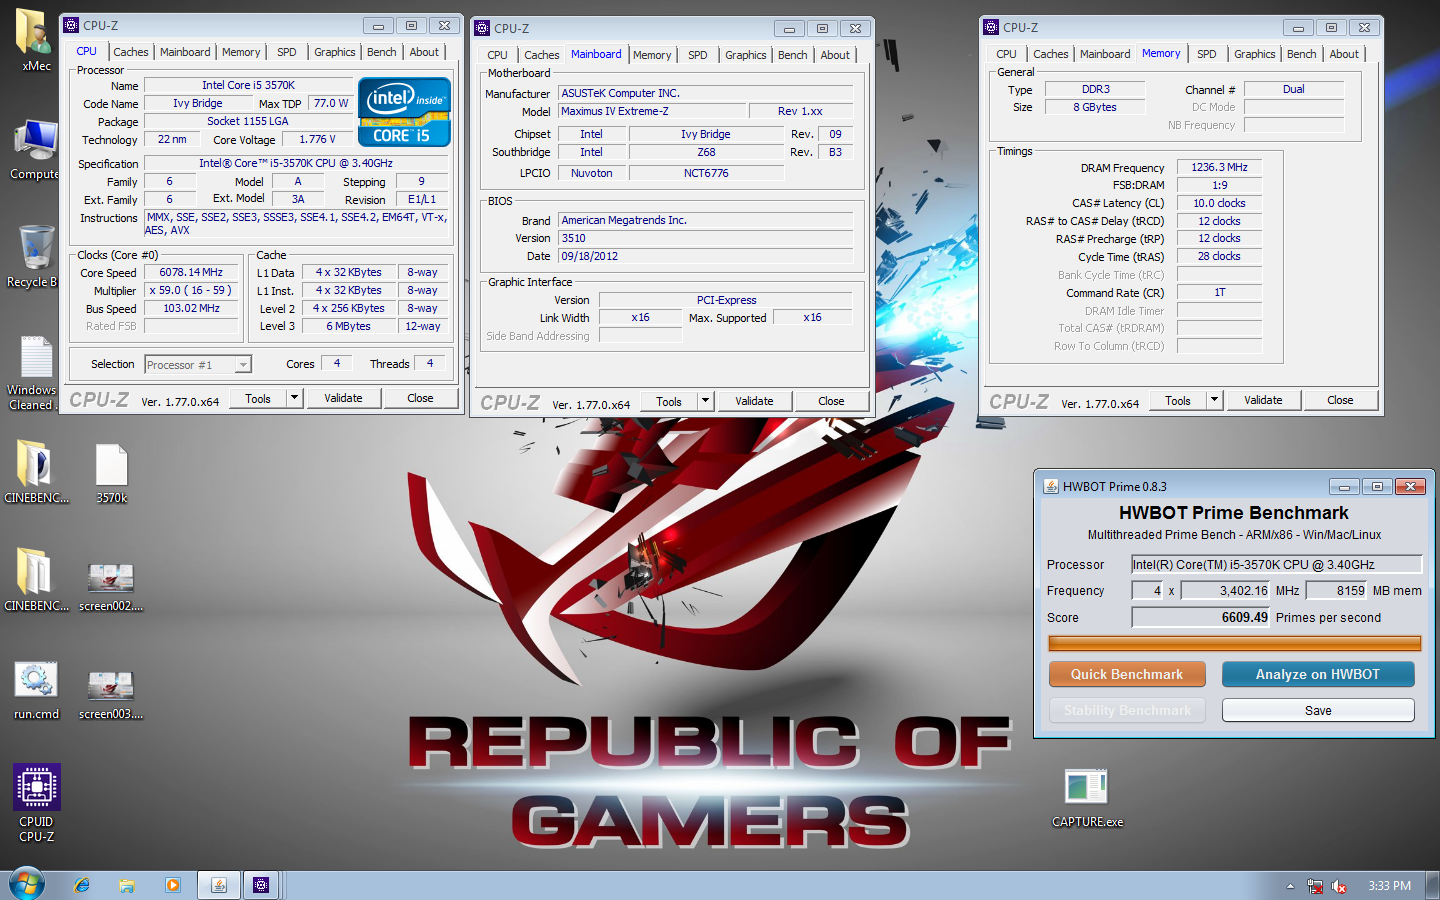Screen dimensions: 1440x900
Task: Open the Windows Start menu orb
Action: point(27,885)
